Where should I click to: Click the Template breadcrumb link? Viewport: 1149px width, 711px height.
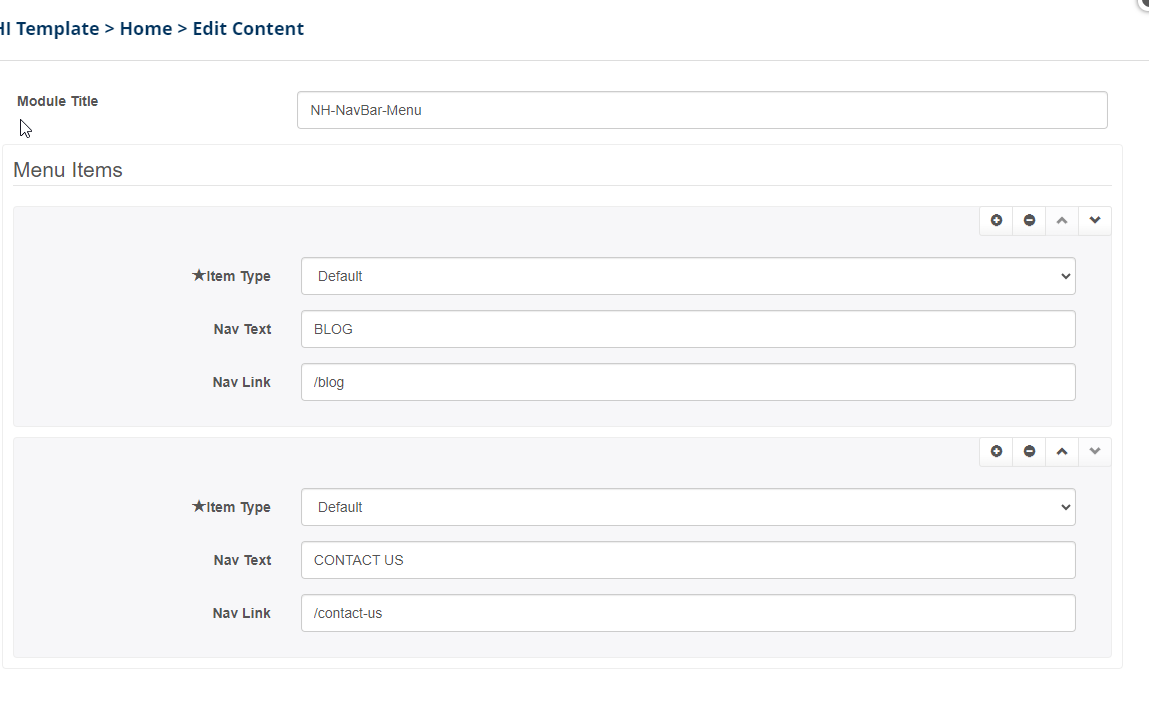pos(48,29)
